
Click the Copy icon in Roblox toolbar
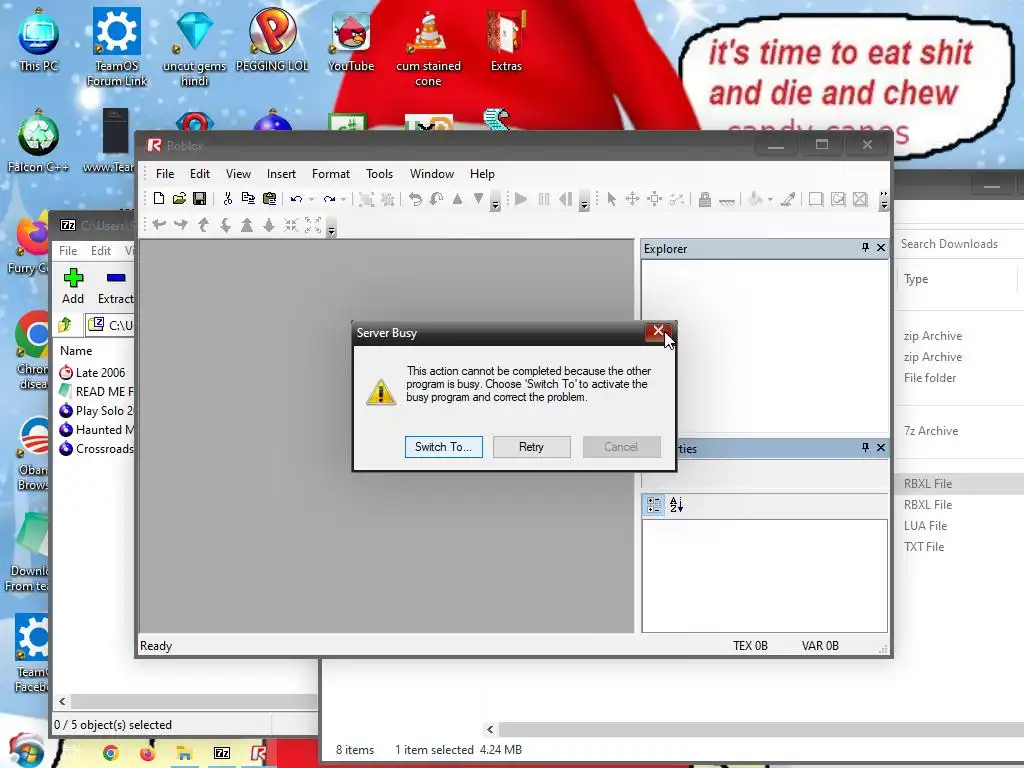tap(248, 199)
